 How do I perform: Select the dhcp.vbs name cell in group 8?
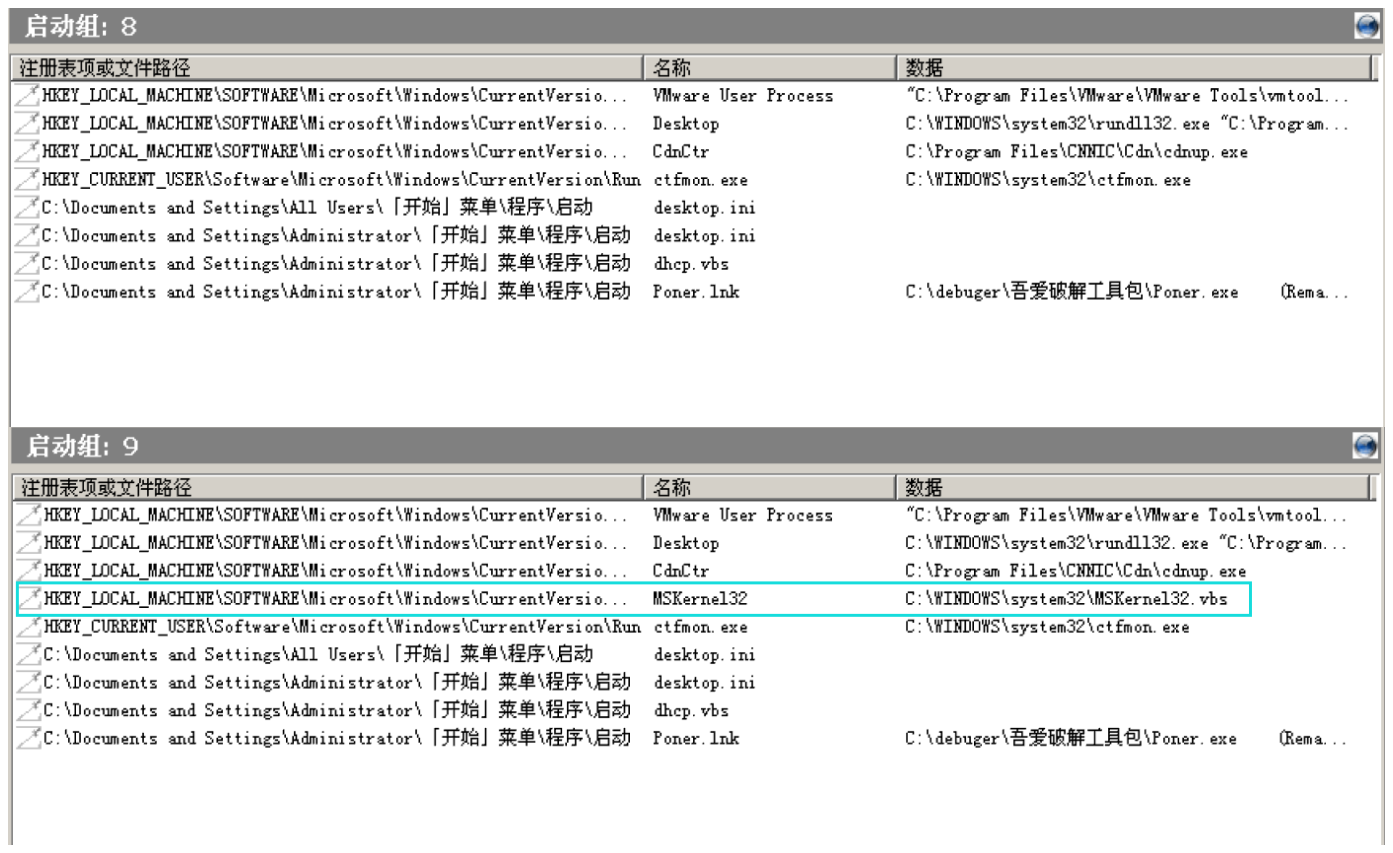[691, 264]
